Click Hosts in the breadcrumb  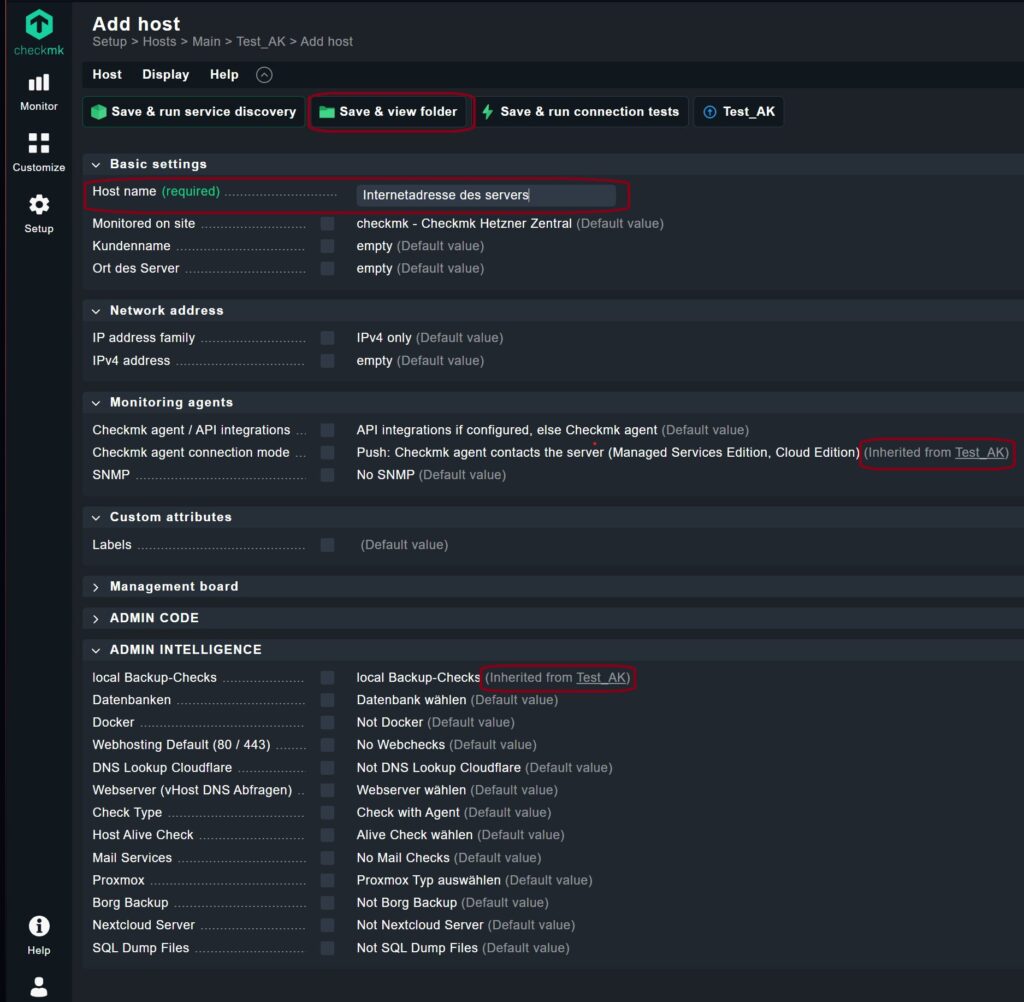[159, 42]
